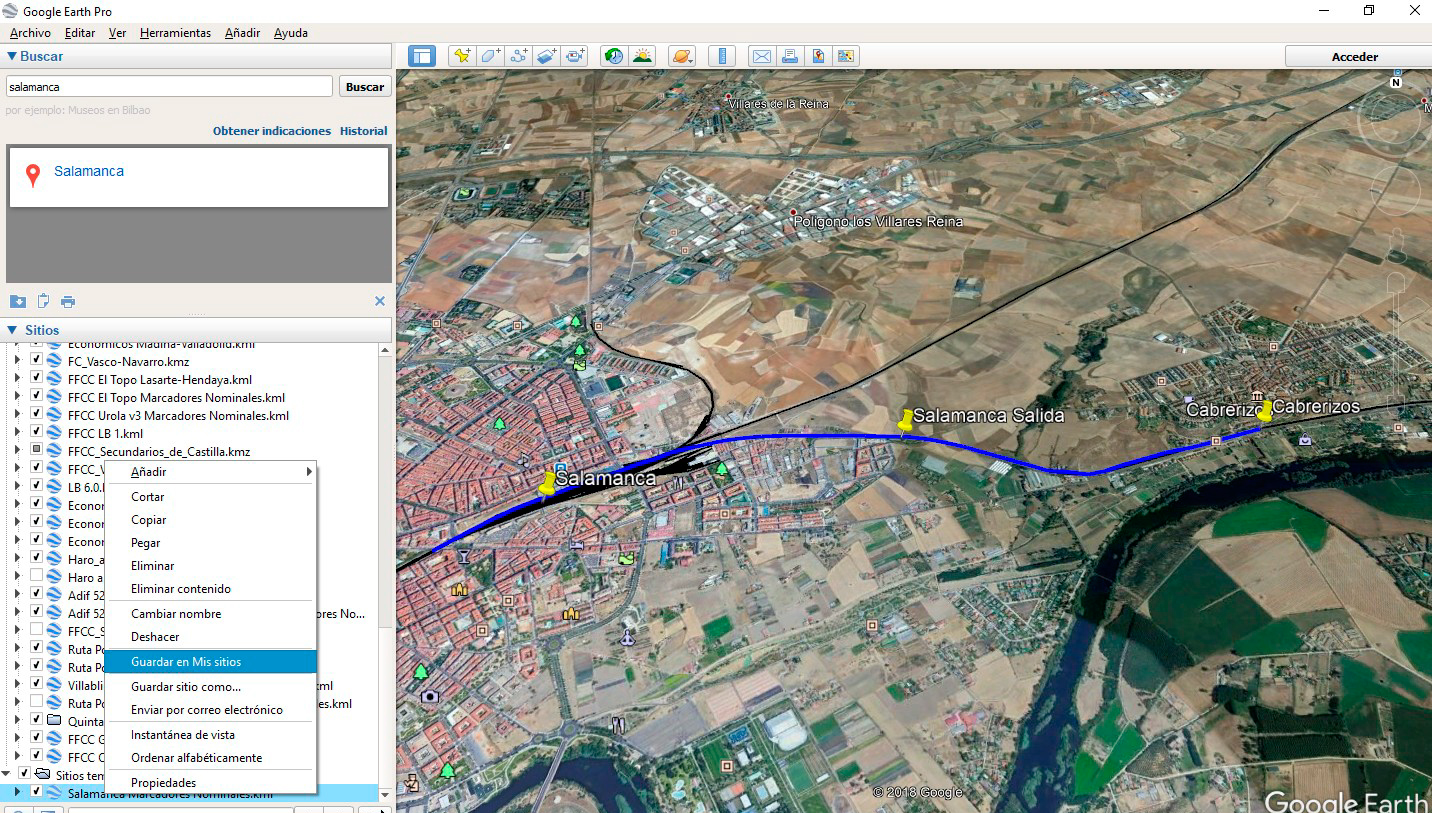Choose Guardar sitio como... context option
The image size is (1432, 813).
pos(211,687)
